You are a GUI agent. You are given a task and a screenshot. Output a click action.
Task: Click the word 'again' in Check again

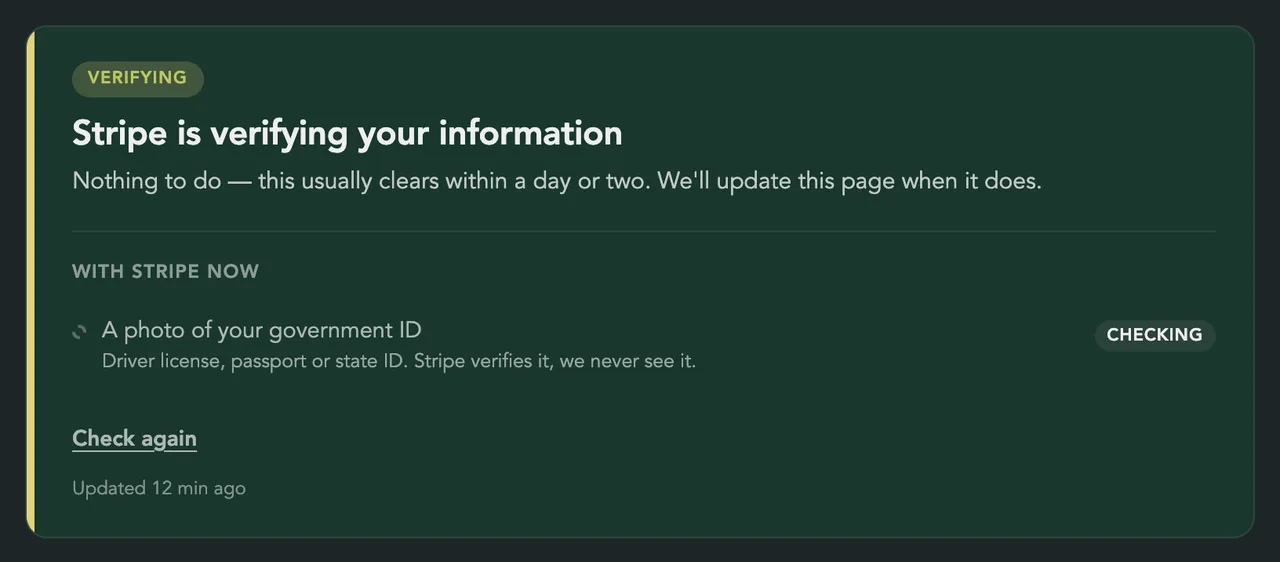(169, 440)
